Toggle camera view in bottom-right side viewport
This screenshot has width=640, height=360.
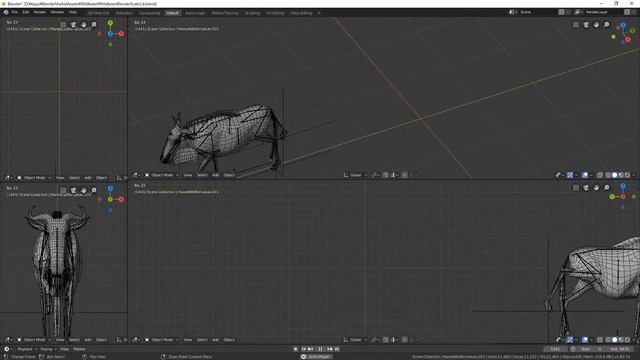coord(586,188)
